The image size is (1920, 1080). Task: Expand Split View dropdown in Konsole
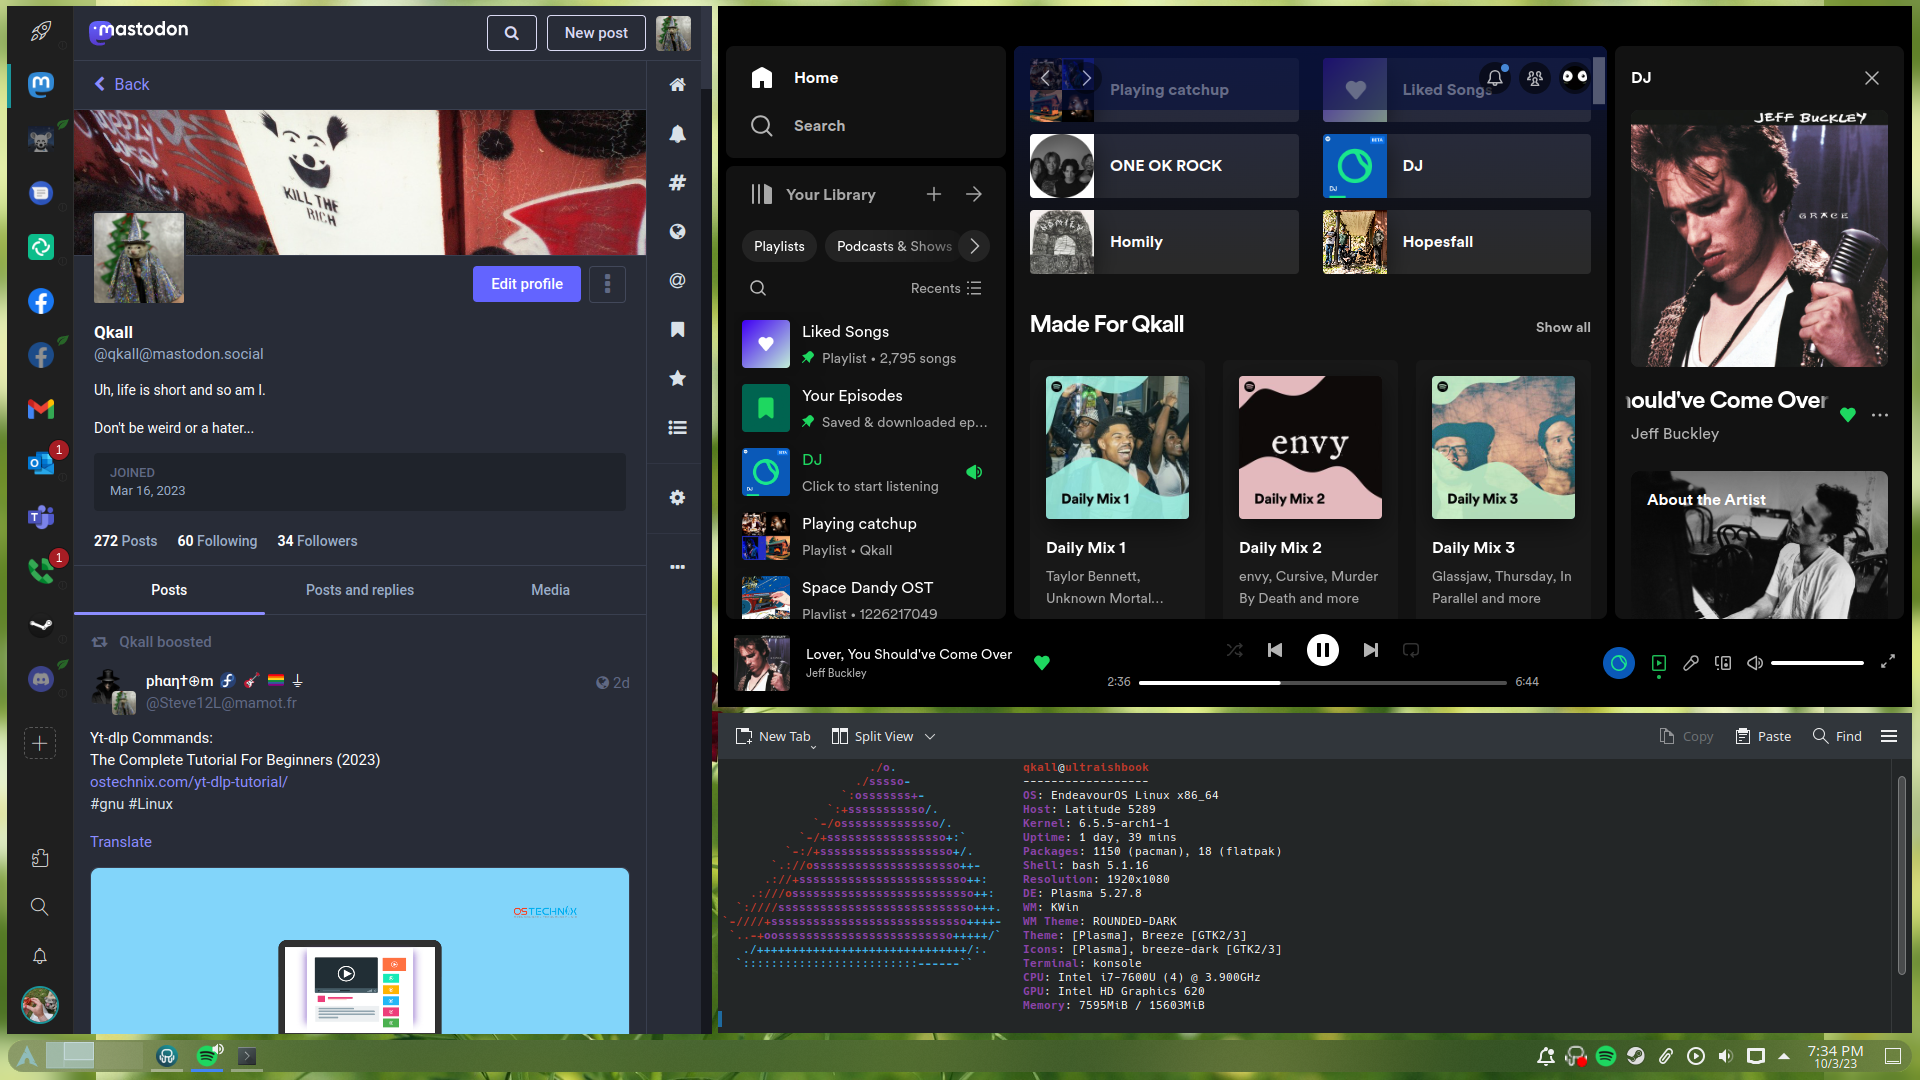(929, 737)
